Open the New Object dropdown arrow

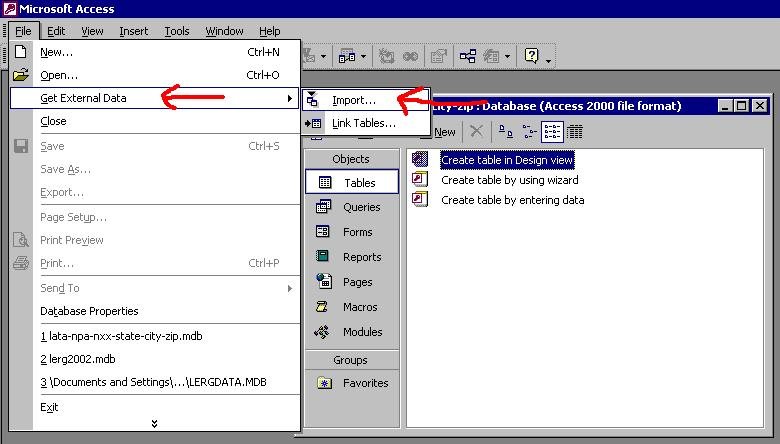coord(507,56)
